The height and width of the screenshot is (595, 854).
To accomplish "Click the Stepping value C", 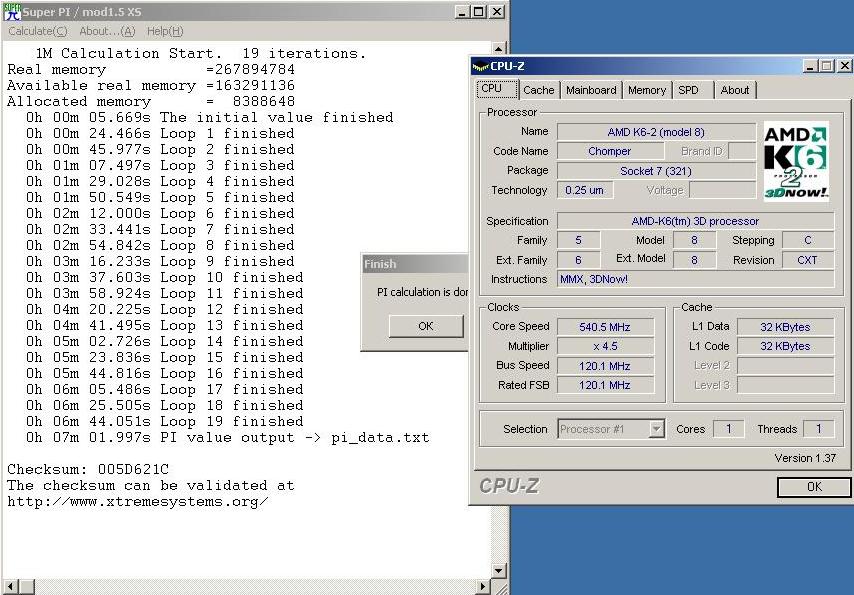I will pos(808,240).
